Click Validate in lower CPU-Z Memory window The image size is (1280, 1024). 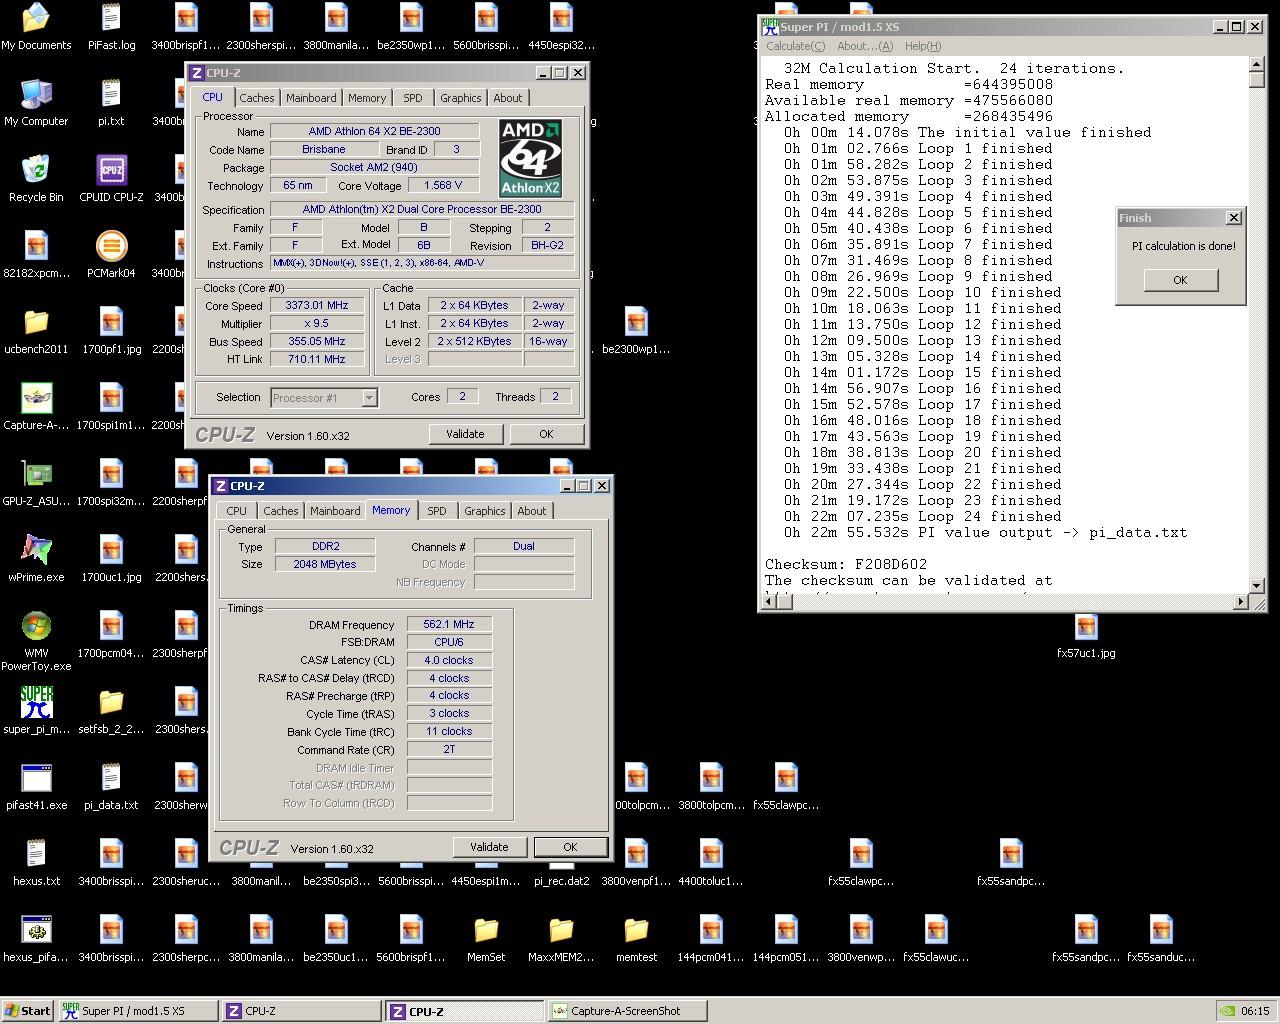tap(489, 847)
